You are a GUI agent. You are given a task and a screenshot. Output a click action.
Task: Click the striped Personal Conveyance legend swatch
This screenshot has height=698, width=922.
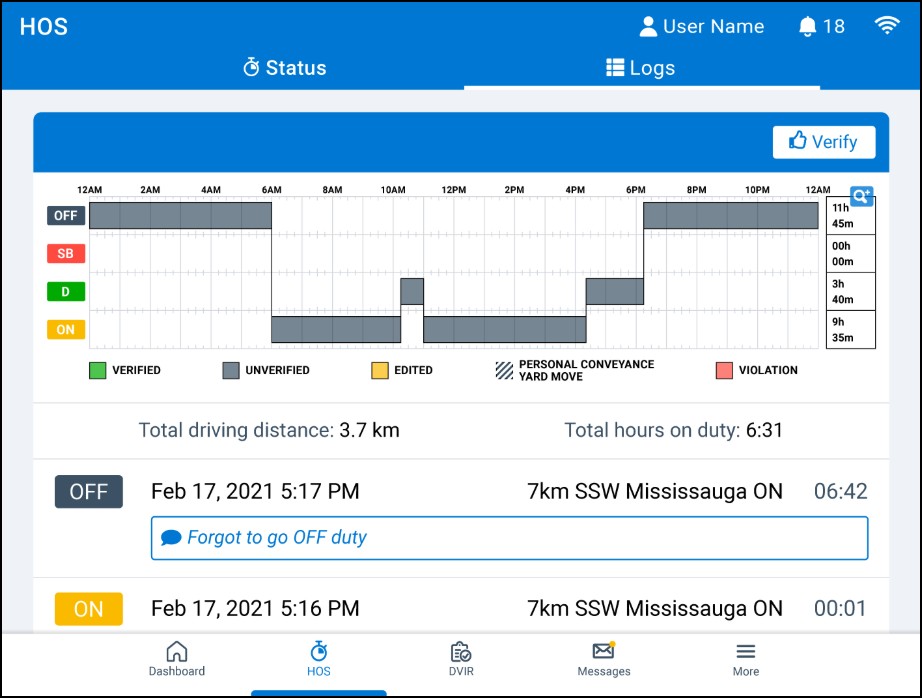point(505,370)
